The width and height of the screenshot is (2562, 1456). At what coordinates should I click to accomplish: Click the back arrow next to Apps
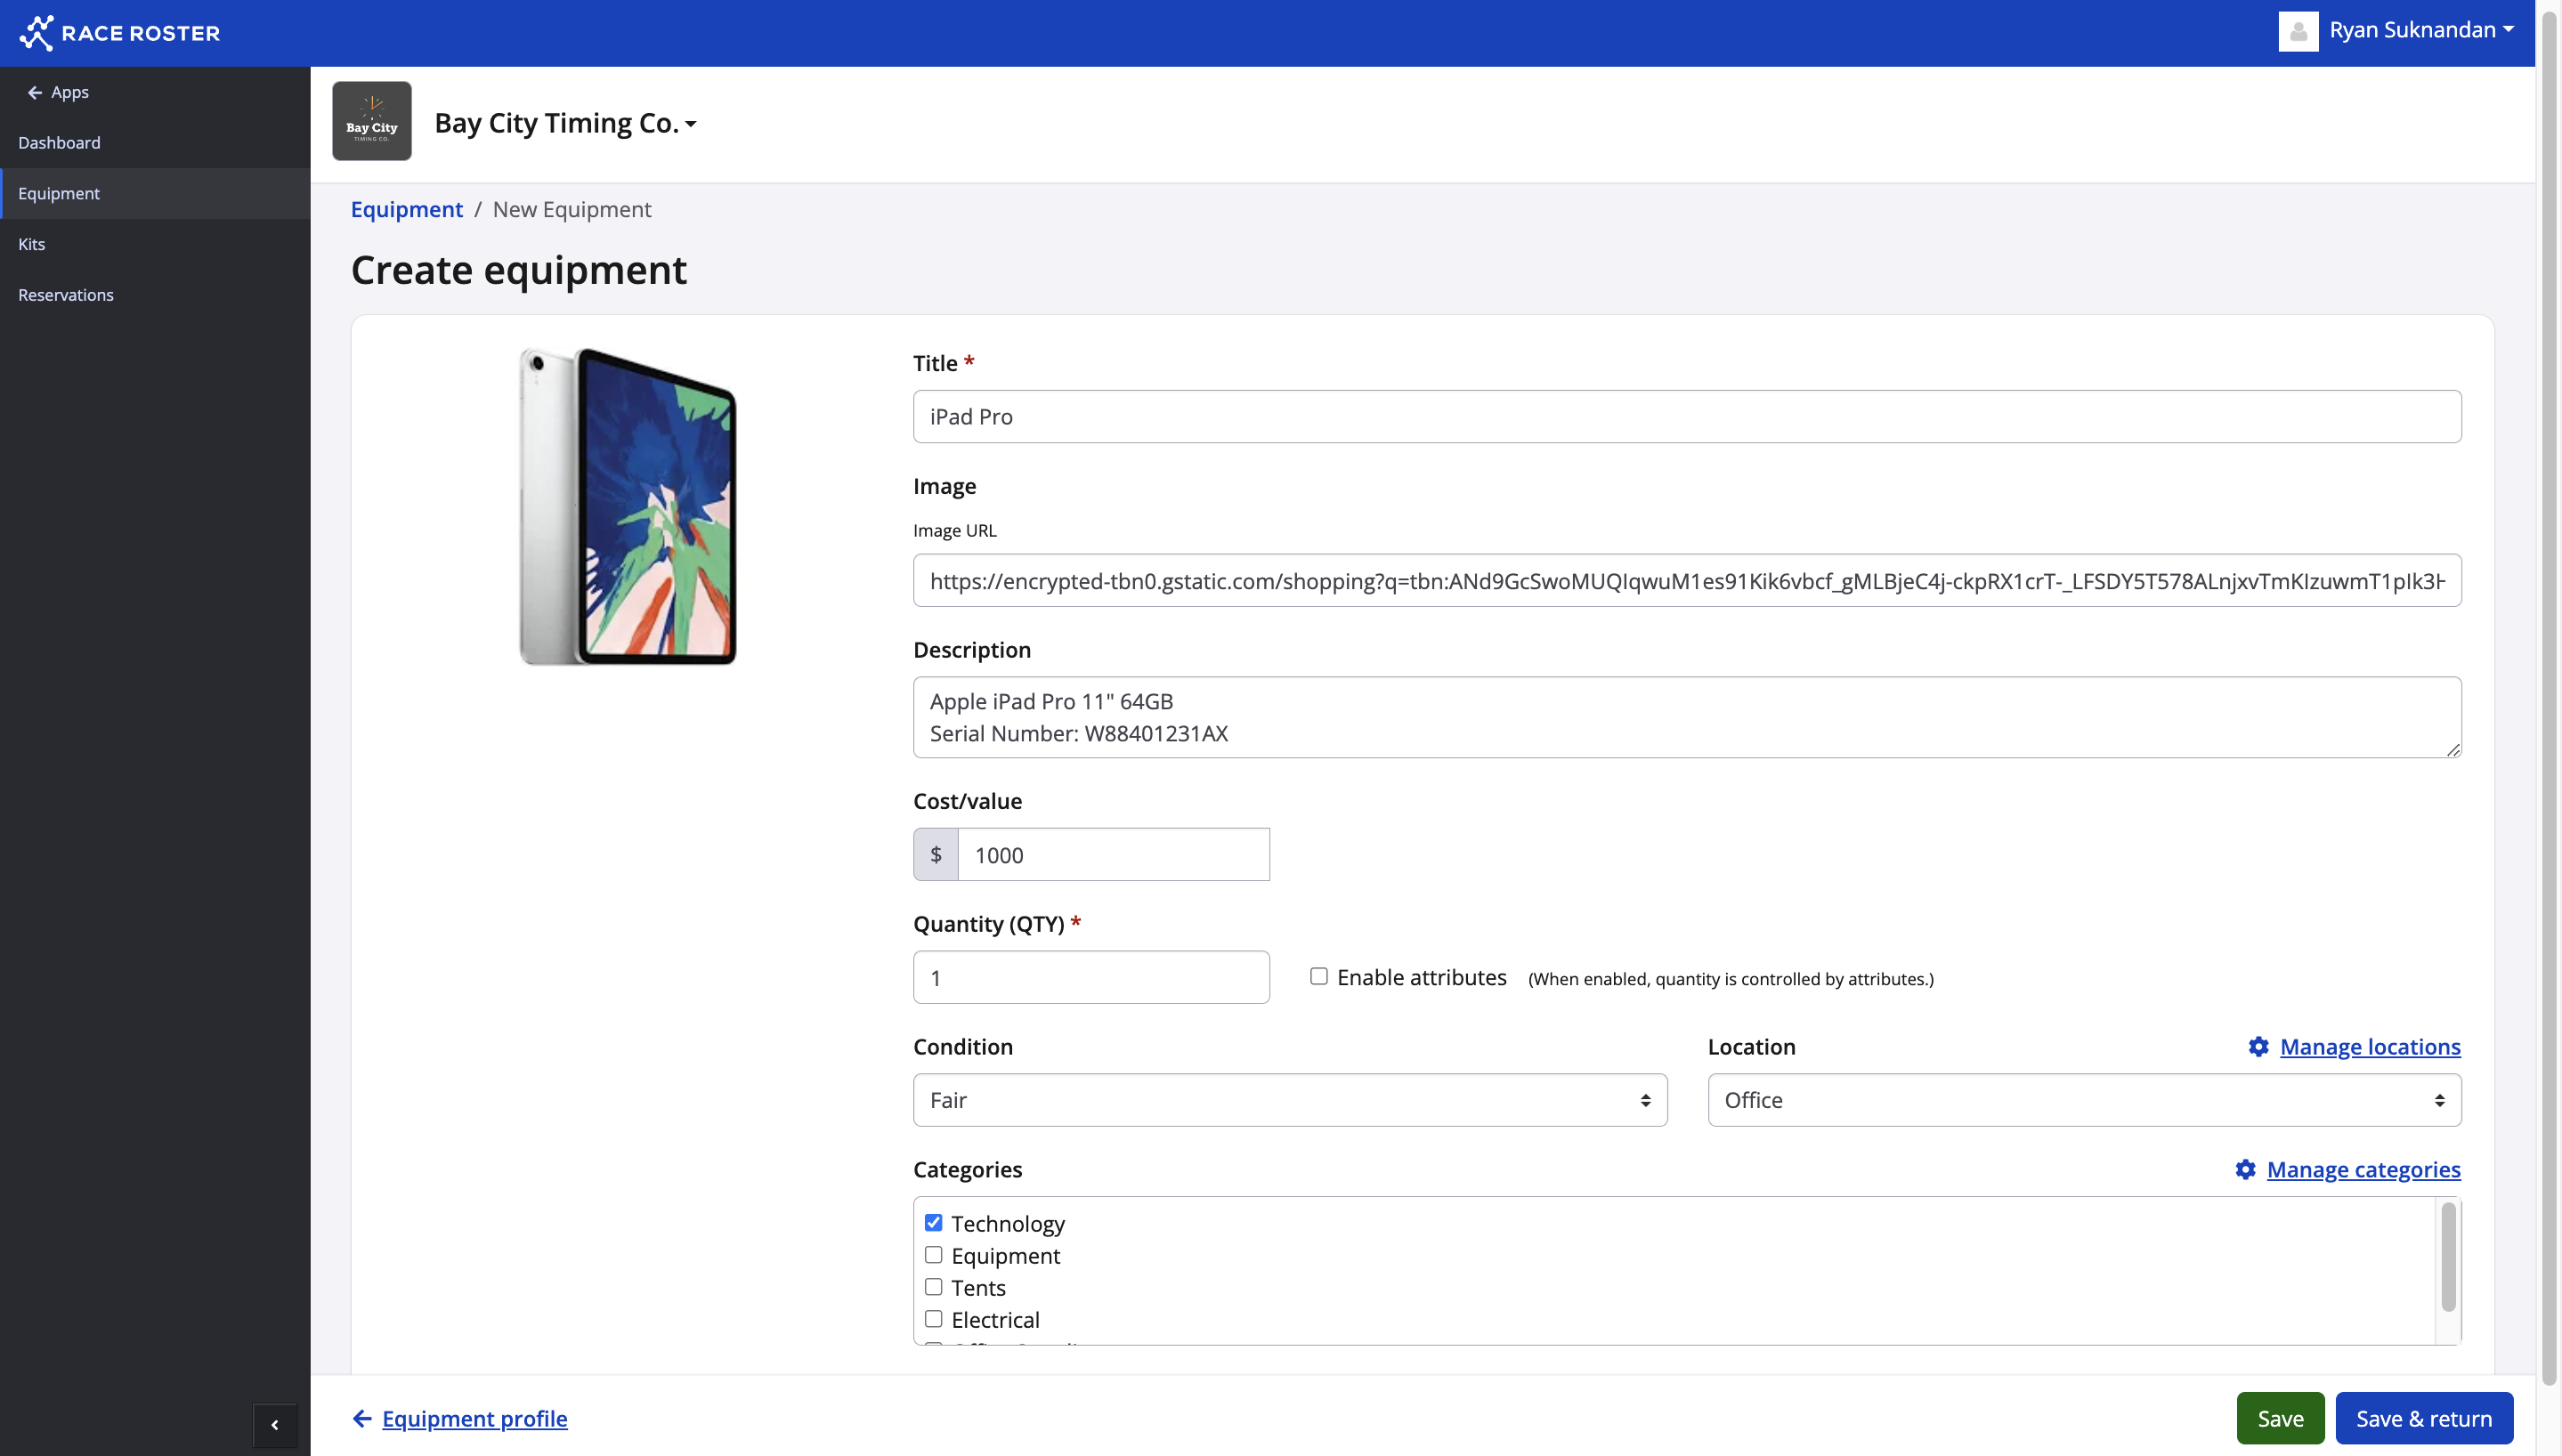pos(35,92)
